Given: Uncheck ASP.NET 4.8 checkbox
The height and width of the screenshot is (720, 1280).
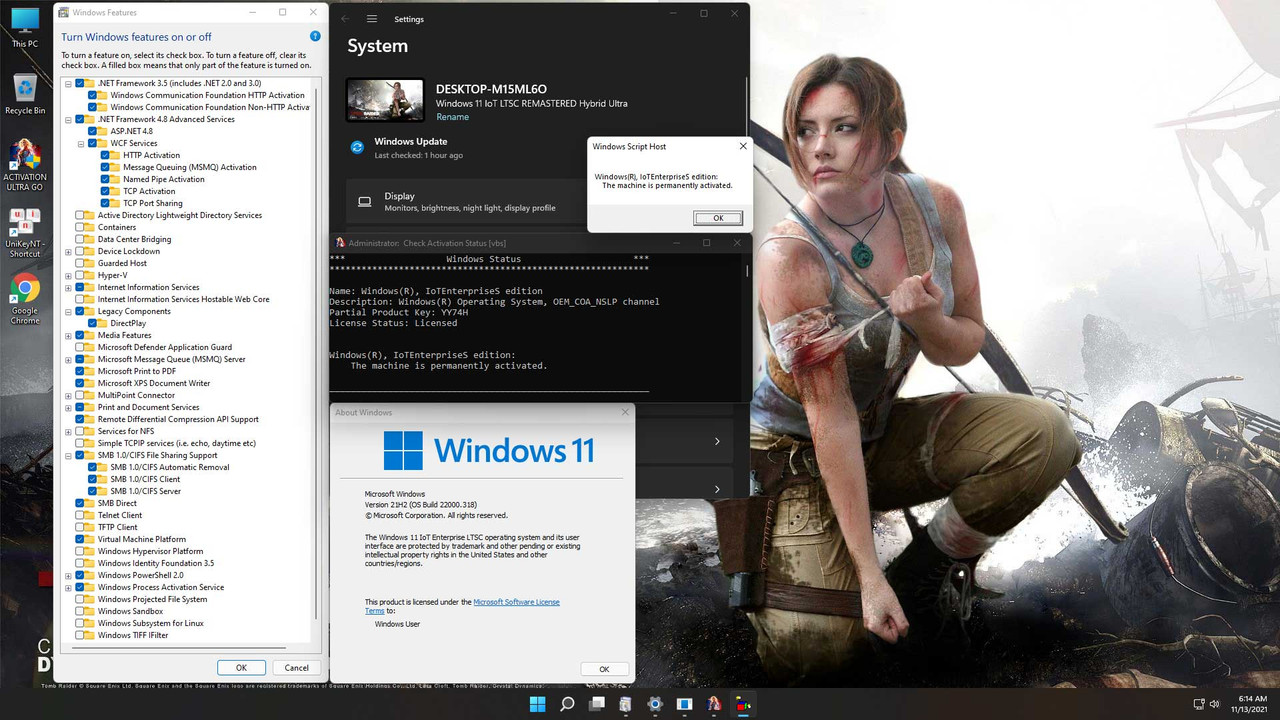Looking at the screenshot, I should pos(92,131).
